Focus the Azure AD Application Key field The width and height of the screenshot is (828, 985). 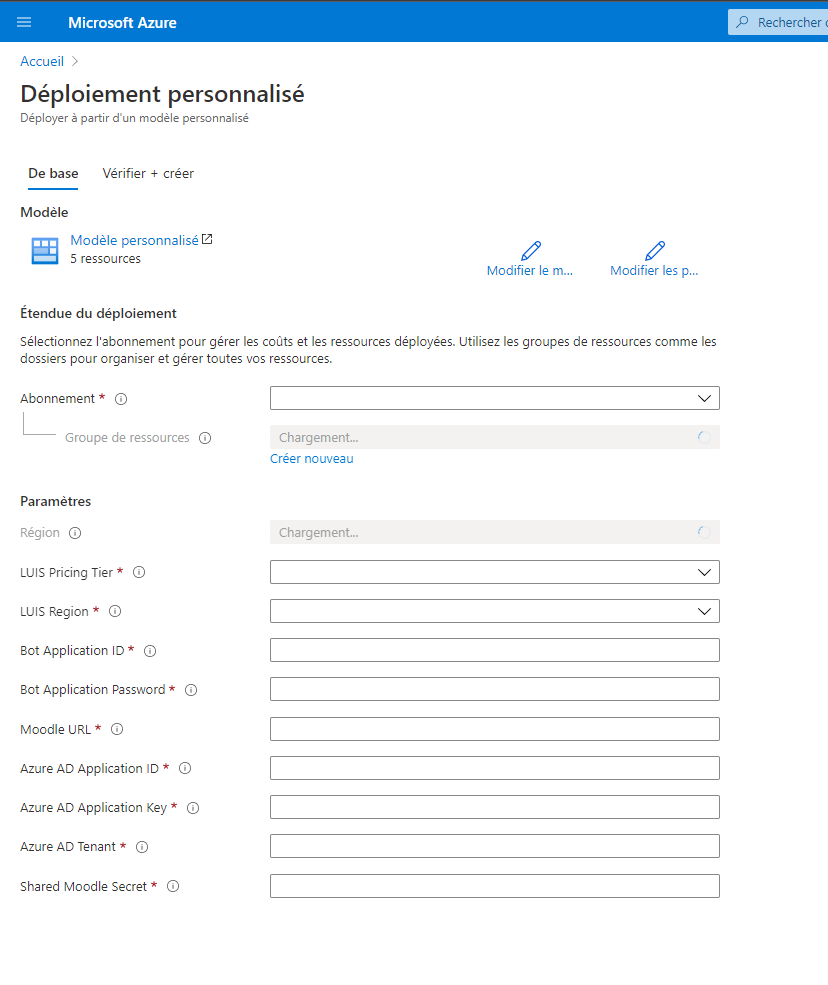point(495,807)
